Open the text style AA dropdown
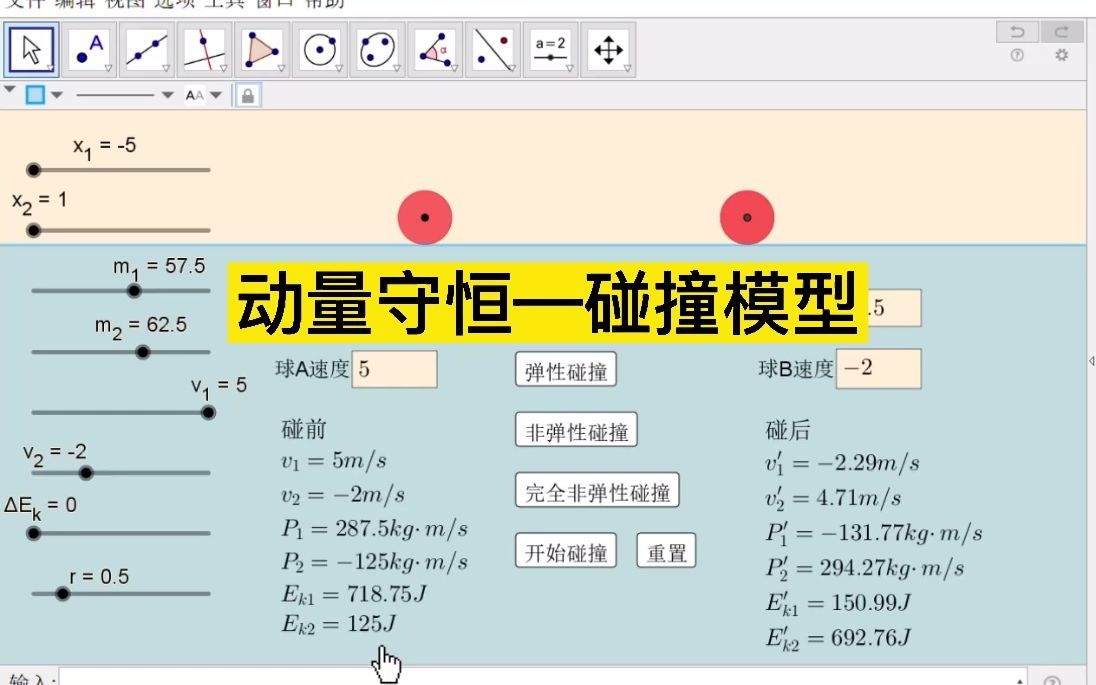Screen dimensions: 1096x685 pos(214,95)
